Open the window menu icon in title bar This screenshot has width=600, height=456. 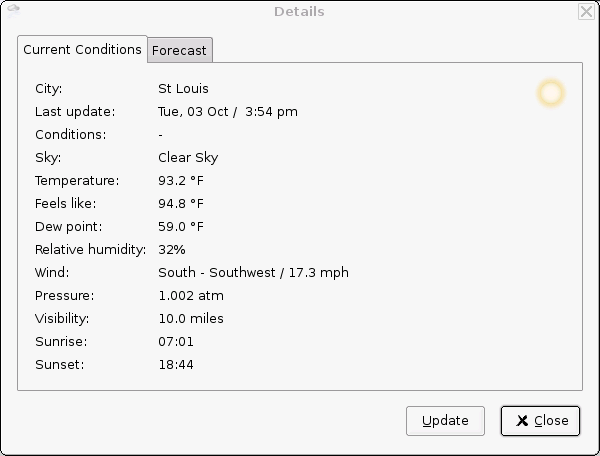(12, 10)
